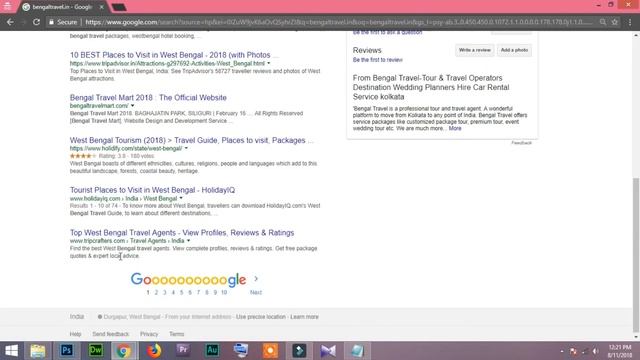This screenshot has height=360, width=640.
Task: Click the address bar URL field
Action: (339, 22)
